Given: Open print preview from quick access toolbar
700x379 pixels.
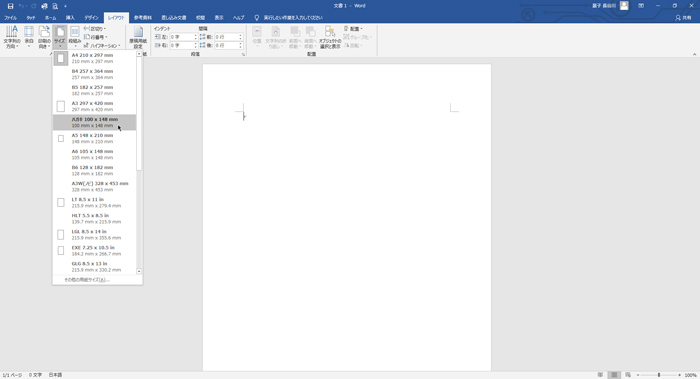Looking at the screenshot, I should click(55, 6).
